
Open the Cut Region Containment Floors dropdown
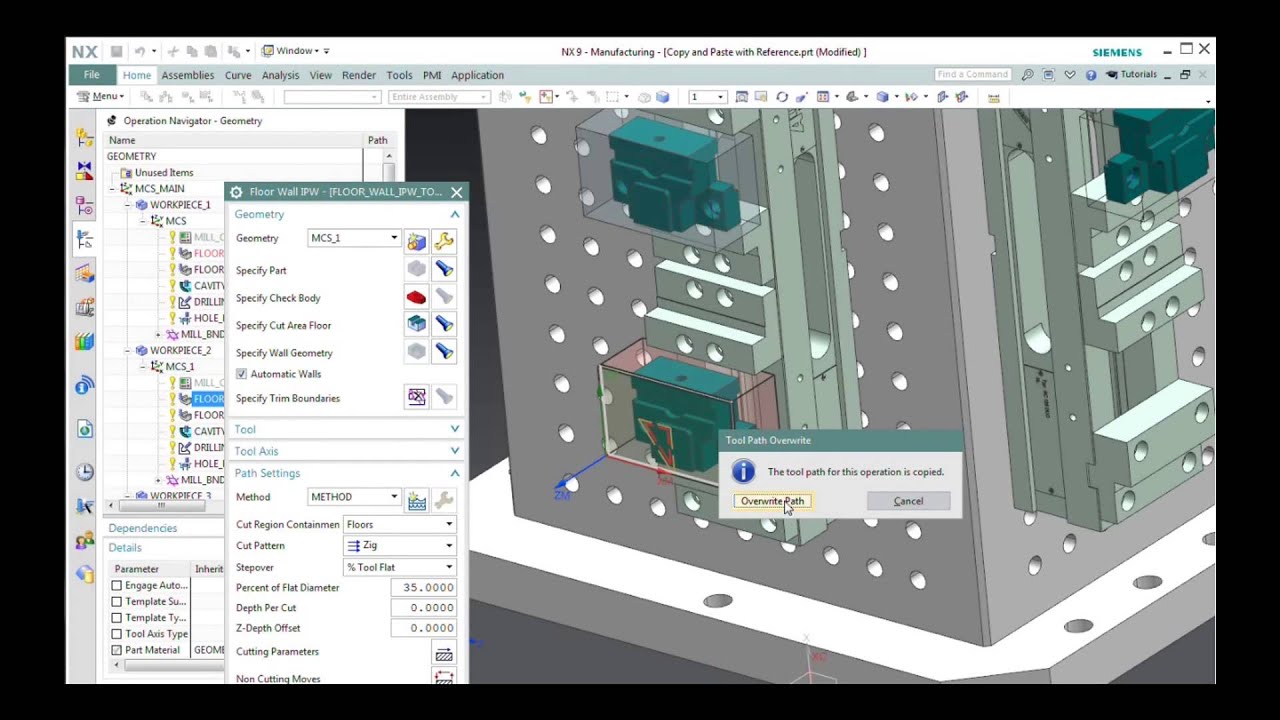[x=399, y=524]
